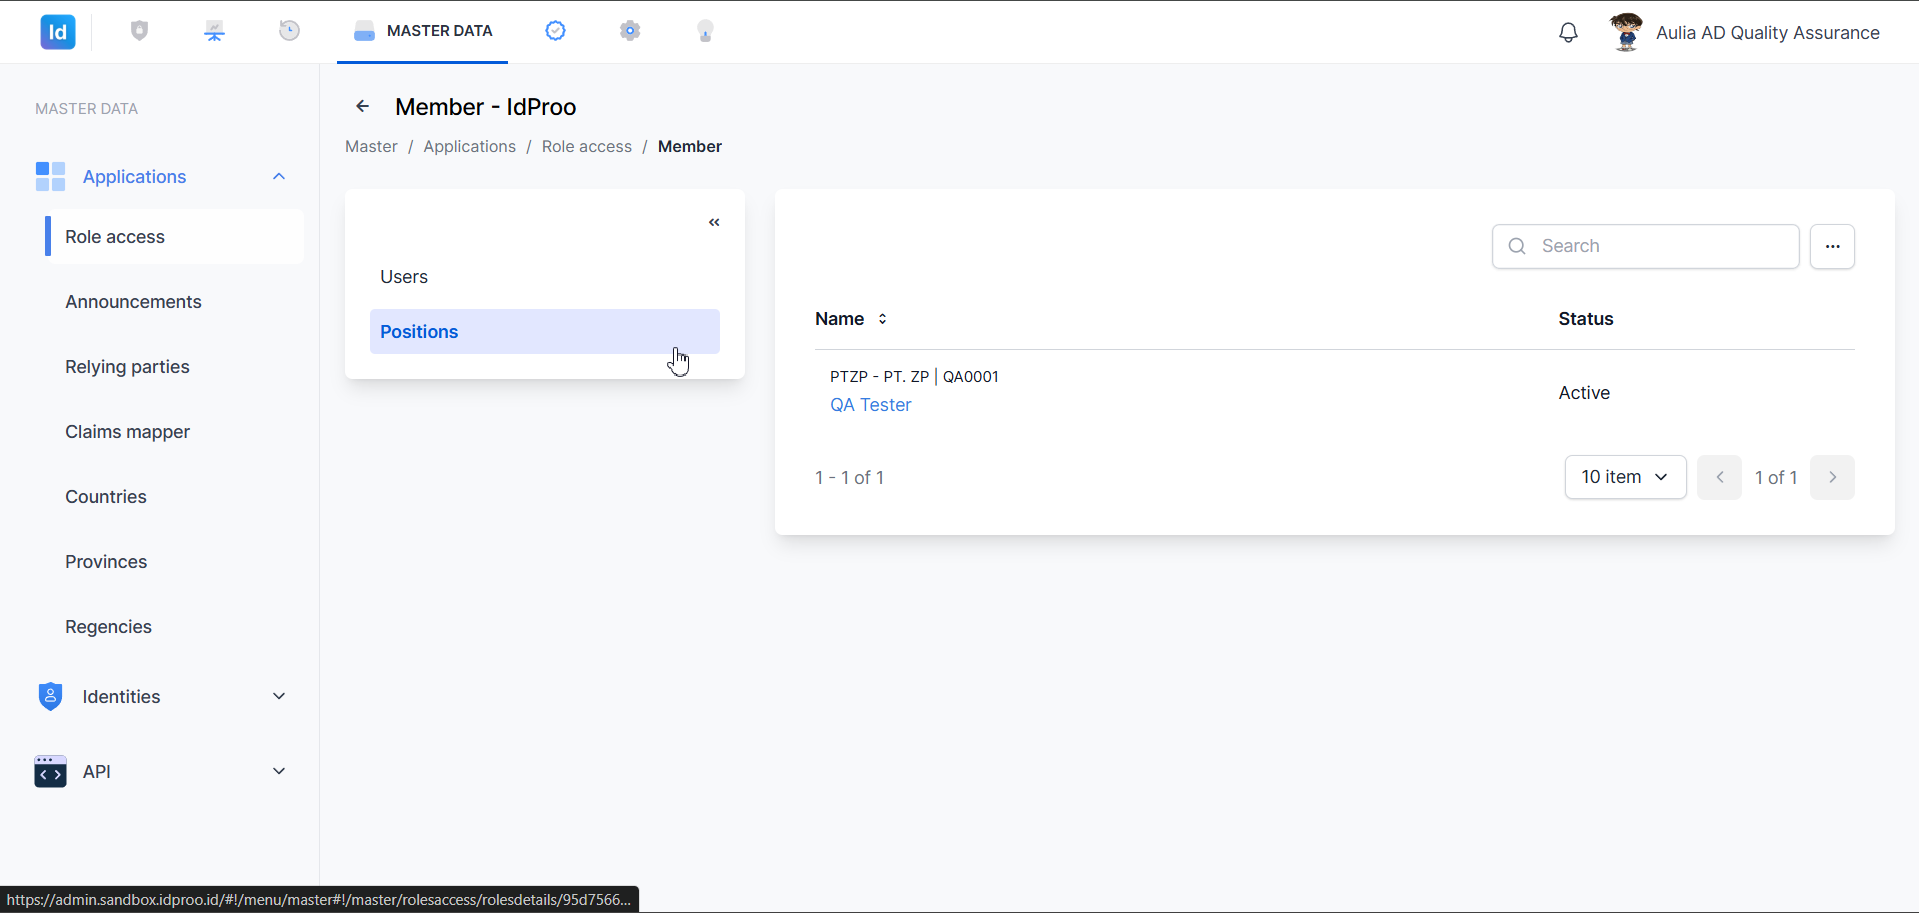1919x913 pixels.
Task: Open Relying parties in sidebar
Action: [x=127, y=367]
